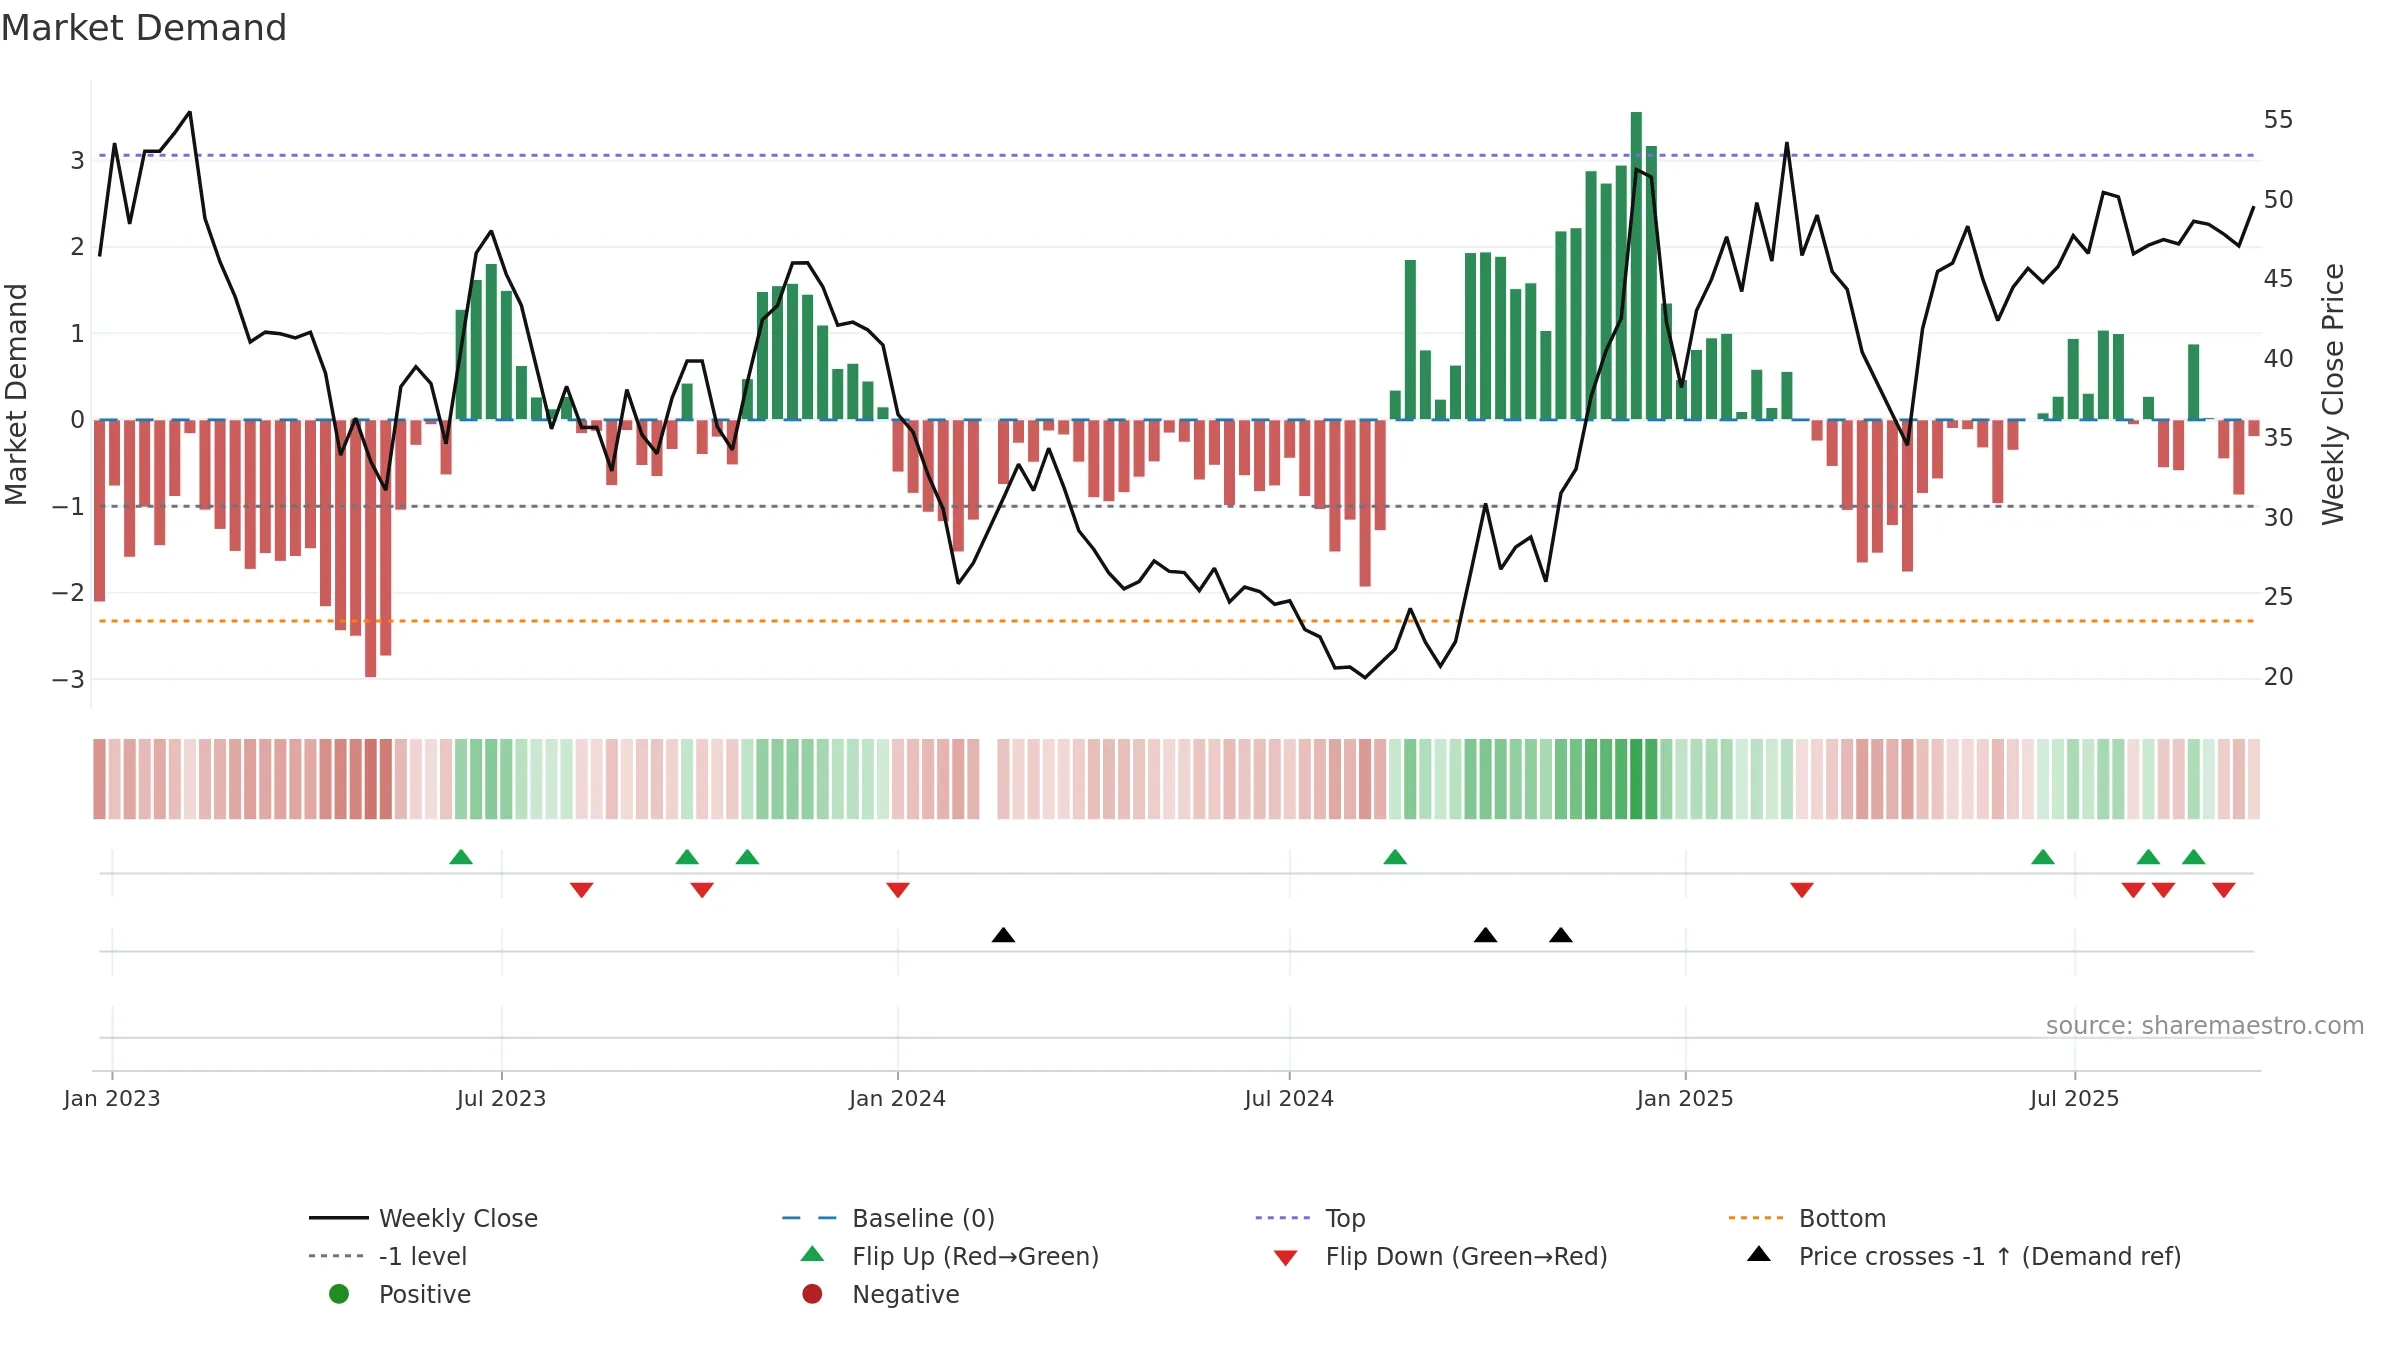Click the 20 price axis tick label
This screenshot has height=1350, width=2400.
tap(2278, 677)
